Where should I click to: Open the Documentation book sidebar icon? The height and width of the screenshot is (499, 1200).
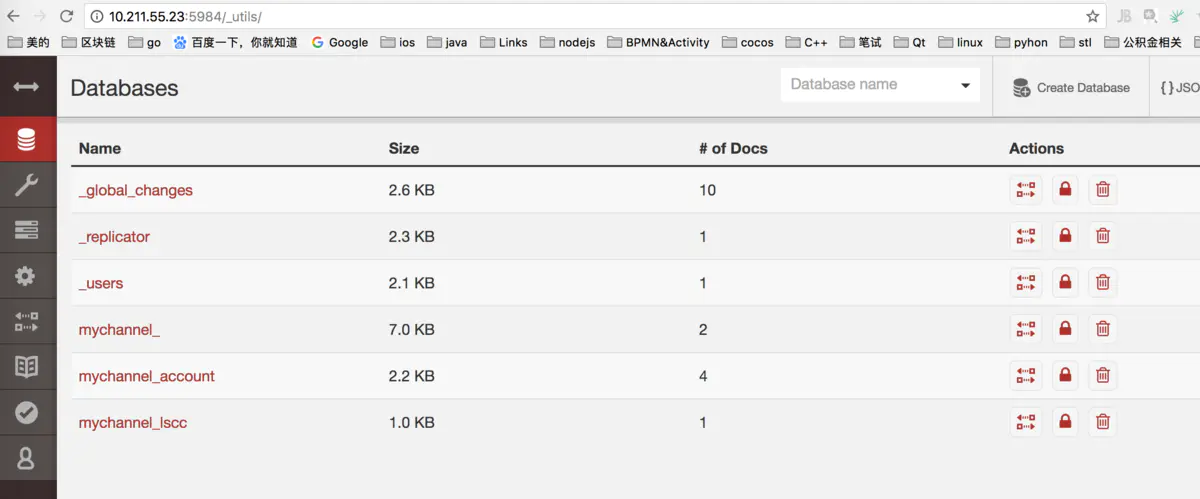(27, 367)
